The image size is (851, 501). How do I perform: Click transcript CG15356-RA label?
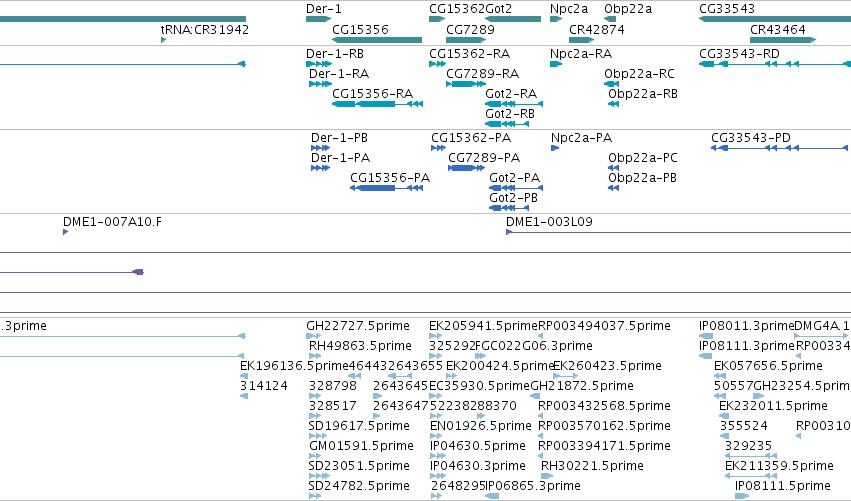(372, 94)
